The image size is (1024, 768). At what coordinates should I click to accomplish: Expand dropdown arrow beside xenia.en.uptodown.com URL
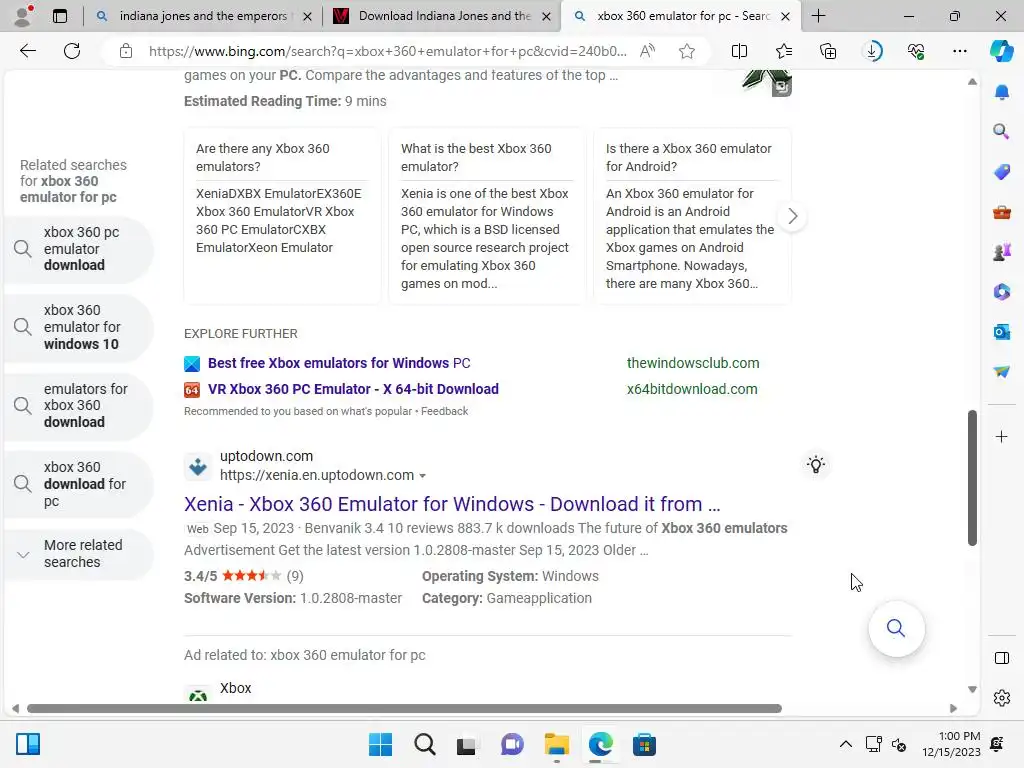(x=423, y=476)
